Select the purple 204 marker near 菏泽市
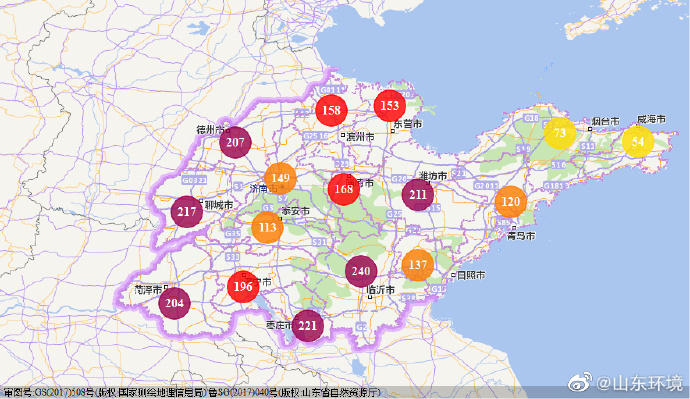The height and width of the screenshot is (399, 690). tap(175, 303)
